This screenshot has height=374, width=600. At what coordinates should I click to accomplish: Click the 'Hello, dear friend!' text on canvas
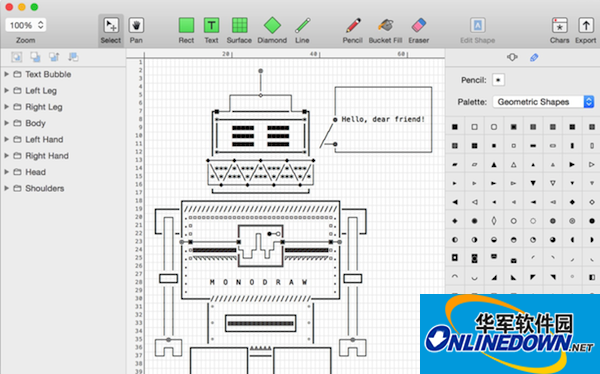pyautogui.click(x=383, y=119)
